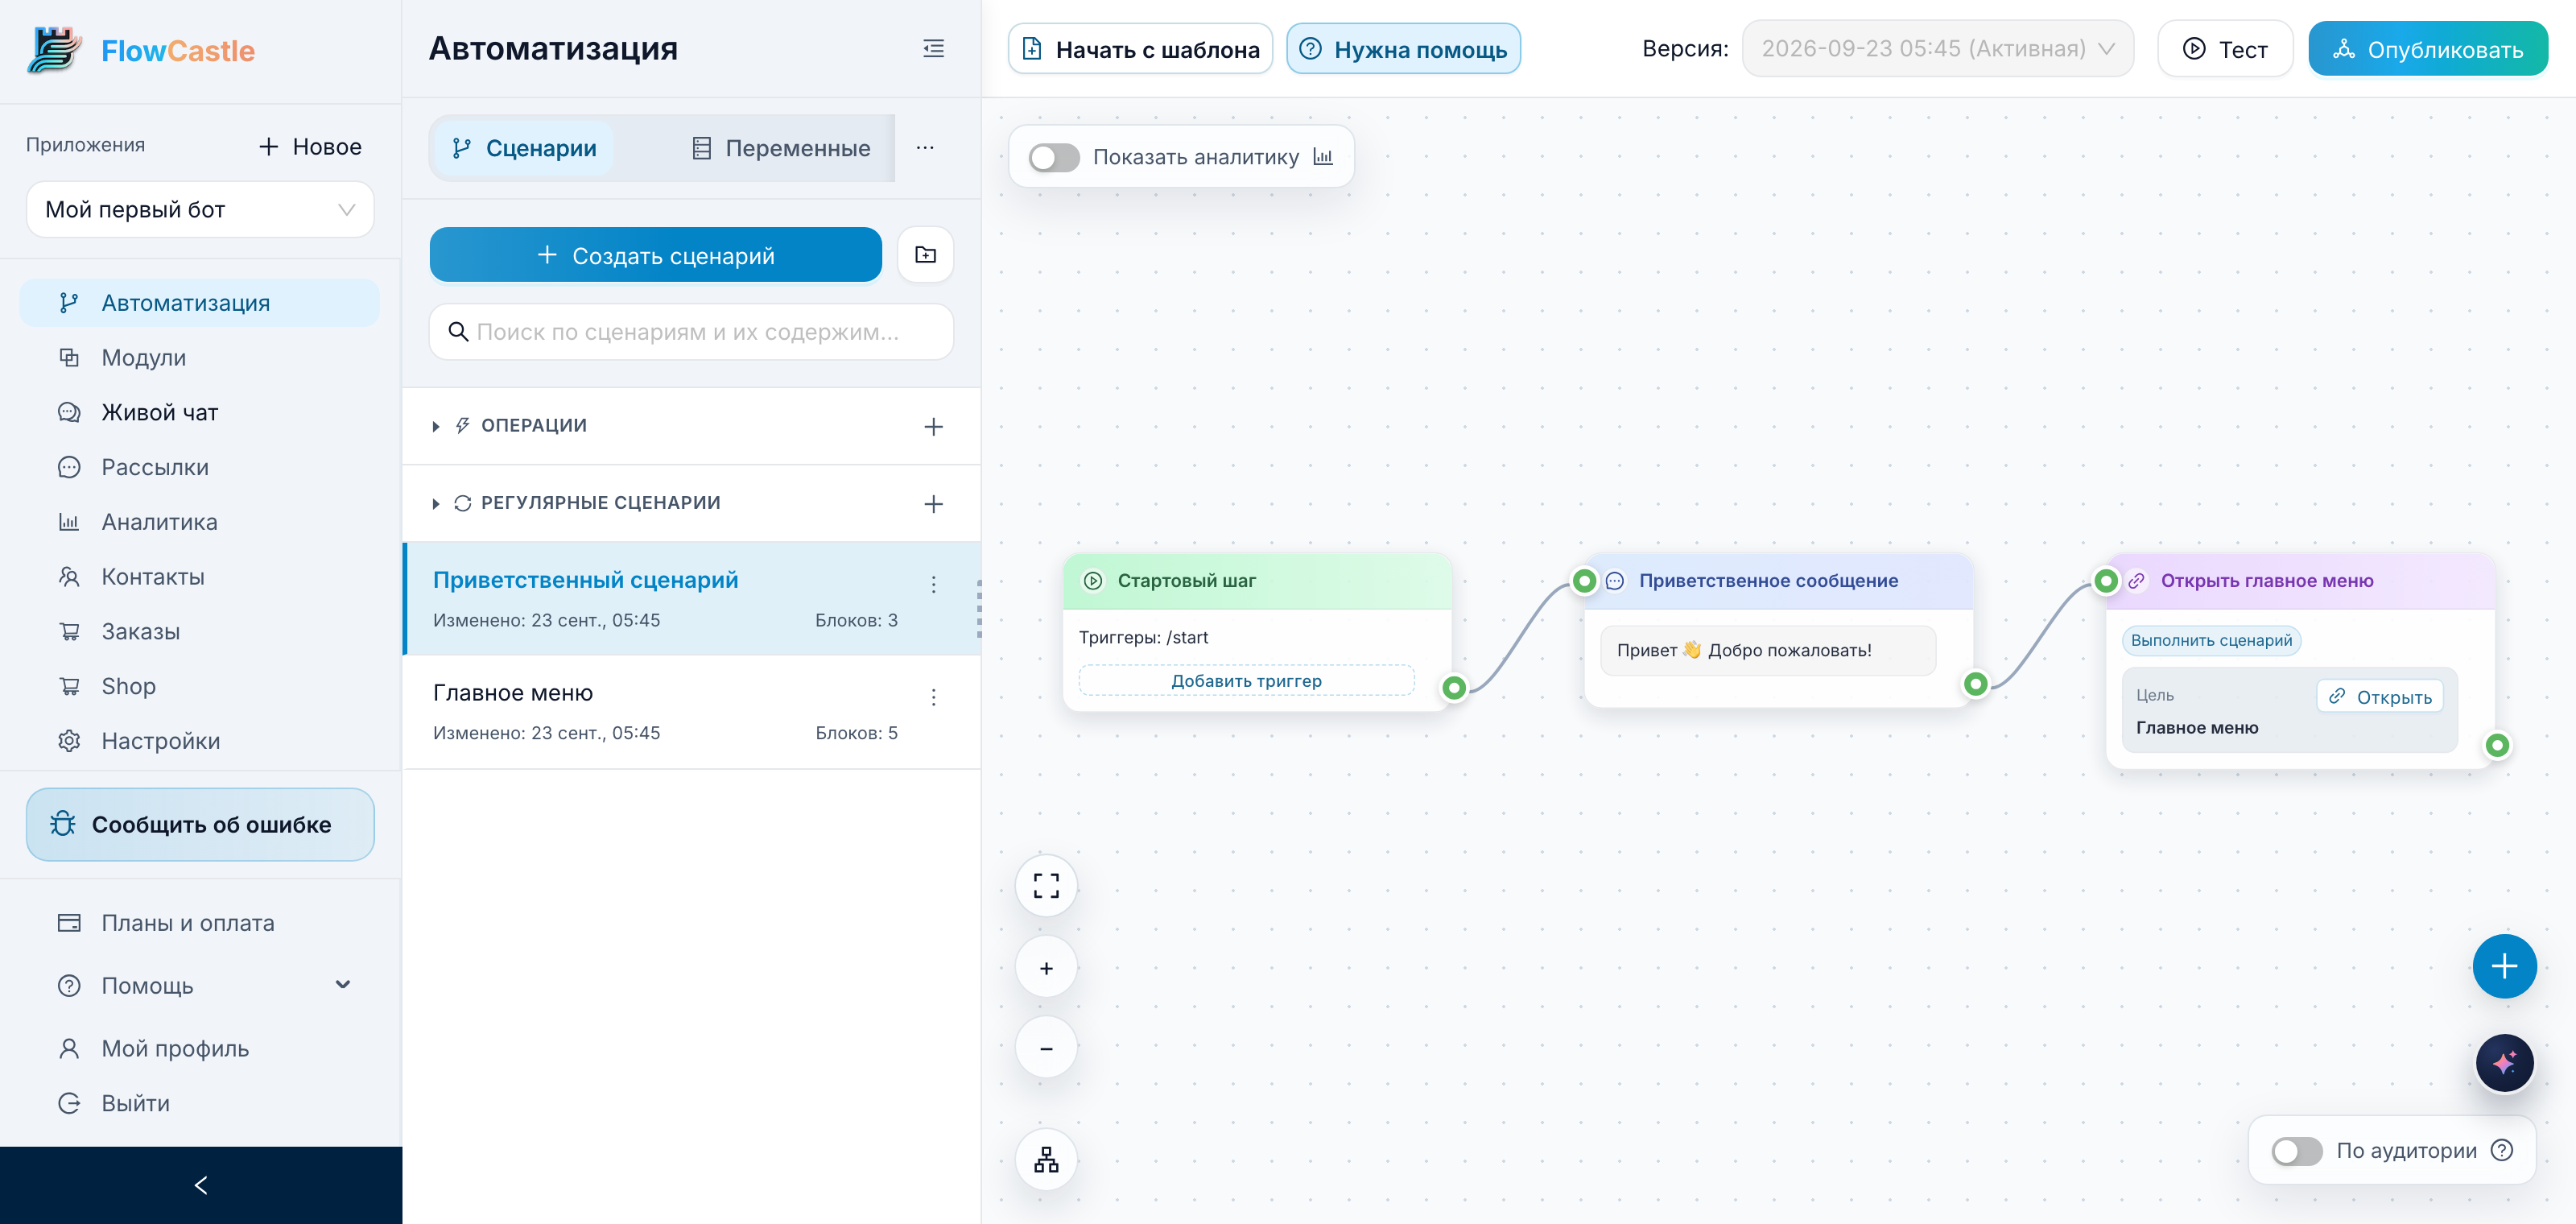Click the Опубликовать button

pyautogui.click(x=2427, y=49)
